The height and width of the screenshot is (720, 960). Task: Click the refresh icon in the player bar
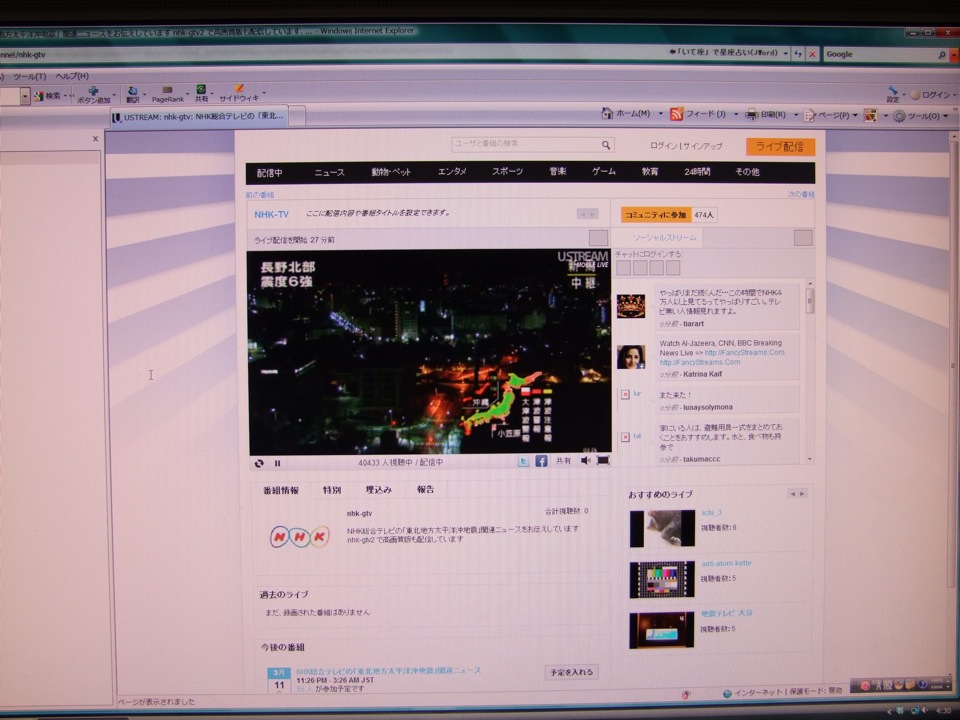pyautogui.click(x=259, y=463)
